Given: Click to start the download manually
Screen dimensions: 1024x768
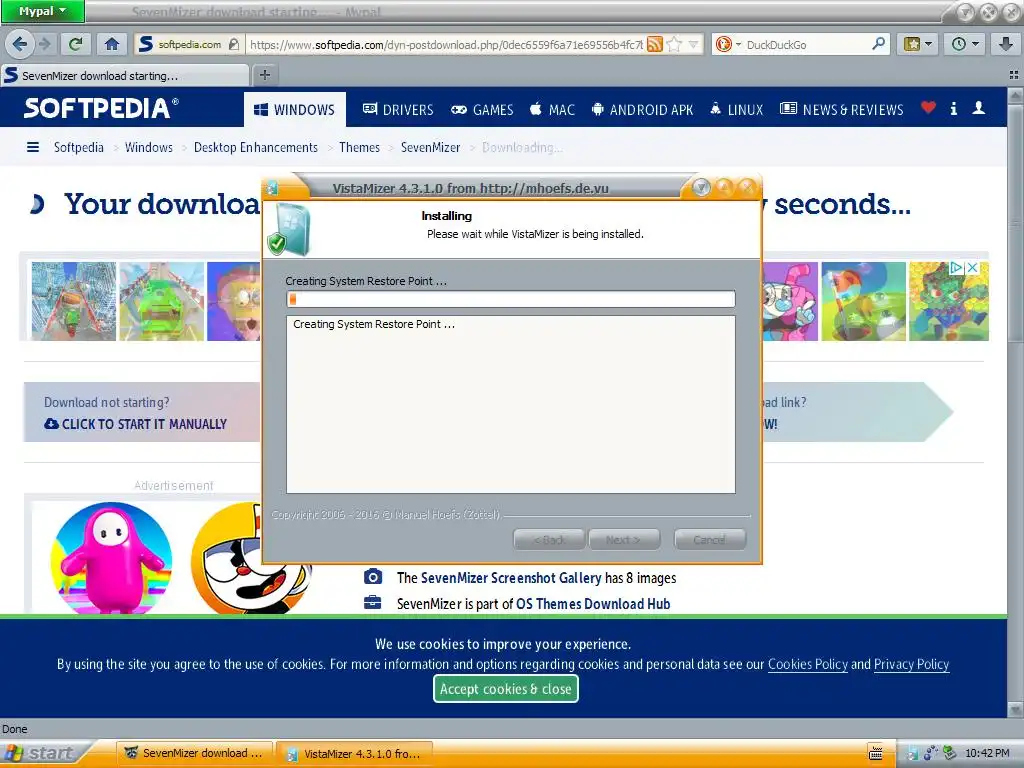Looking at the screenshot, I should point(135,424).
